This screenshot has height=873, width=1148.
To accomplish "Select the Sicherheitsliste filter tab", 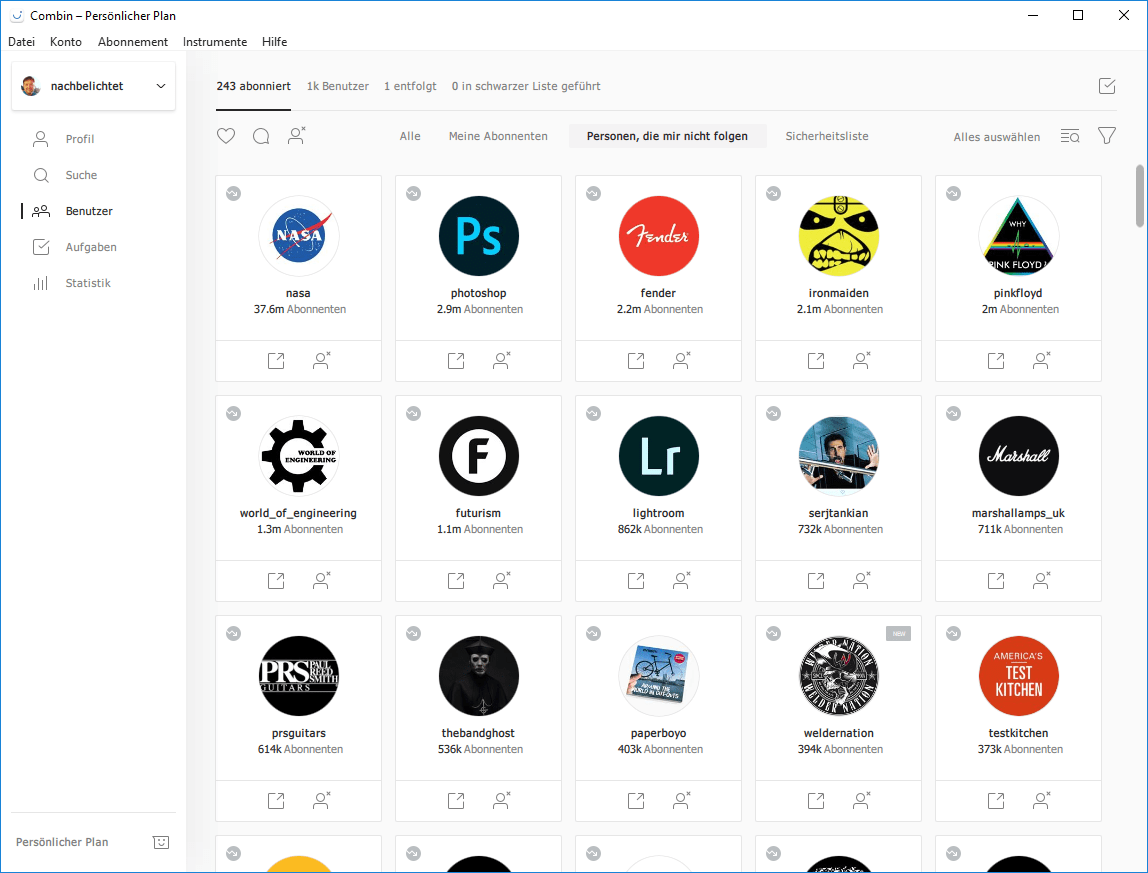I will tap(826, 136).
